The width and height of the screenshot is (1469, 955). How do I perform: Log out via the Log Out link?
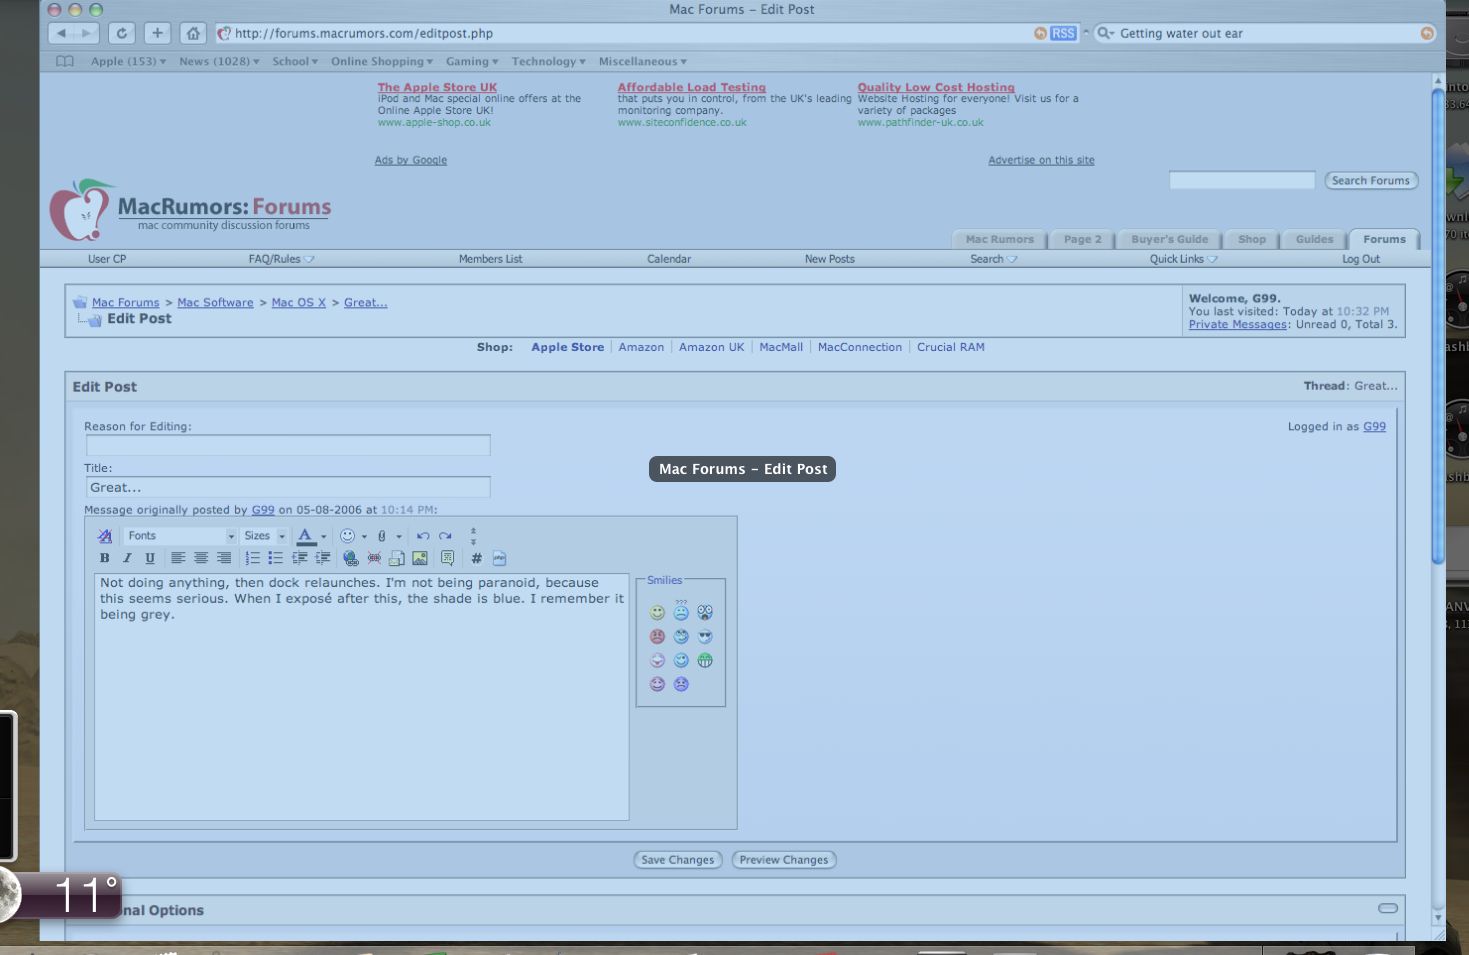tap(1360, 259)
